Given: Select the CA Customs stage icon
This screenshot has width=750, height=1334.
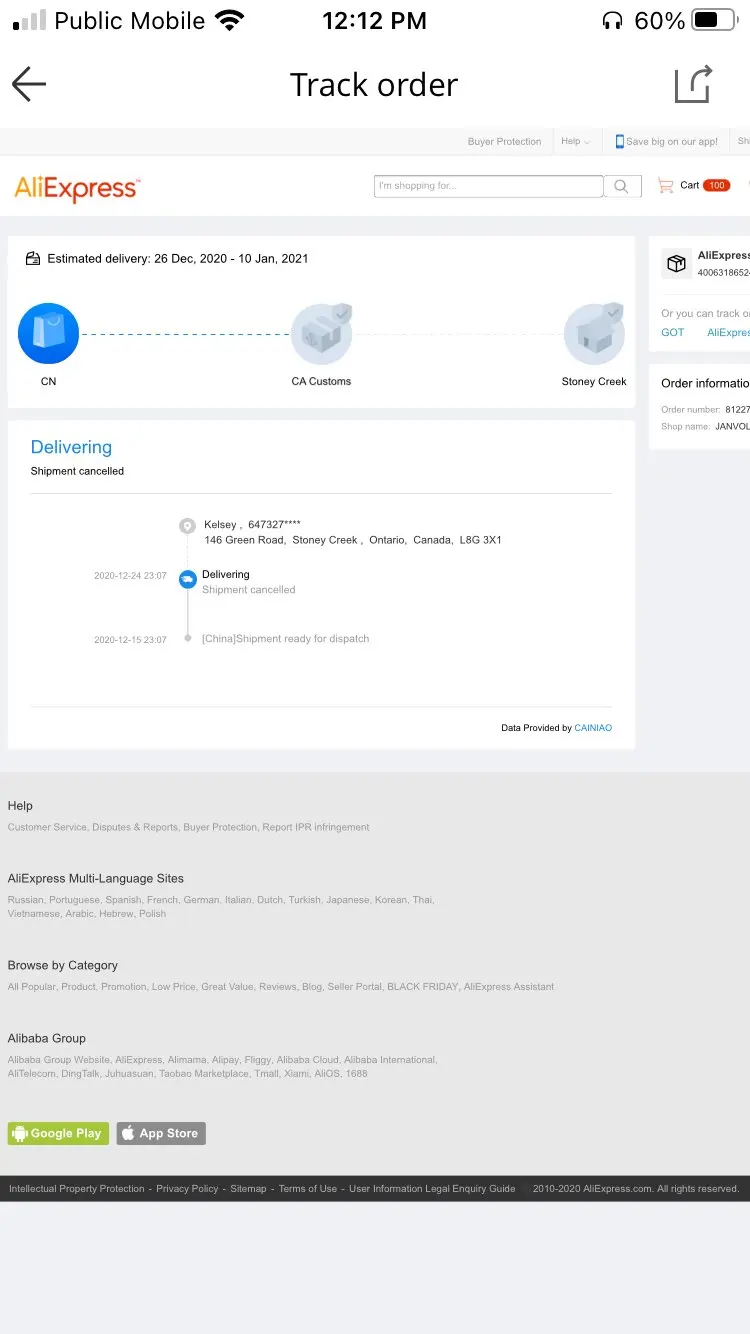Looking at the screenshot, I should tap(321, 334).
